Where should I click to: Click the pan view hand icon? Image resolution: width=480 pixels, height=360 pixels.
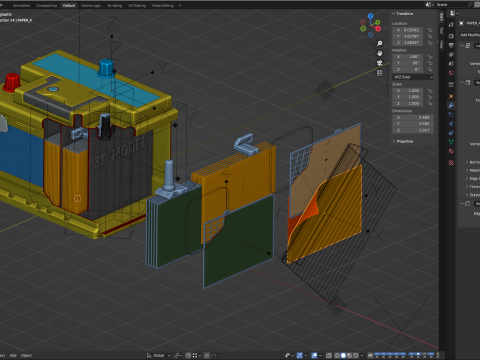(x=379, y=53)
